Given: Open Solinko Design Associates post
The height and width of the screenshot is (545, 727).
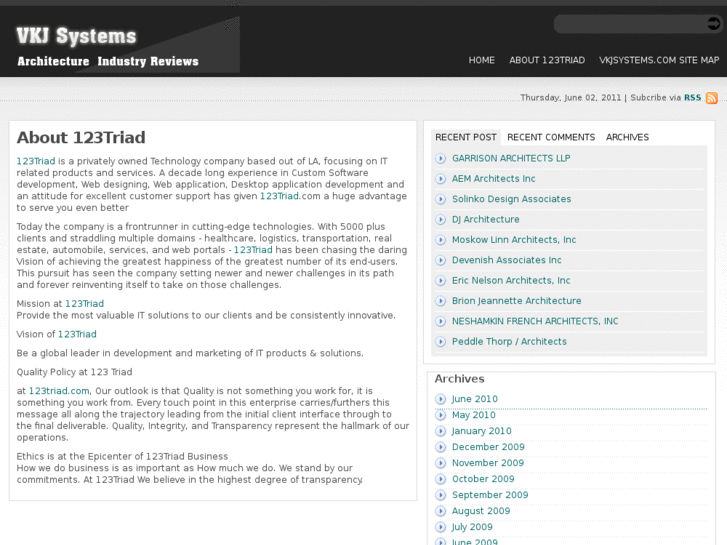Looking at the screenshot, I should (x=511, y=199).
